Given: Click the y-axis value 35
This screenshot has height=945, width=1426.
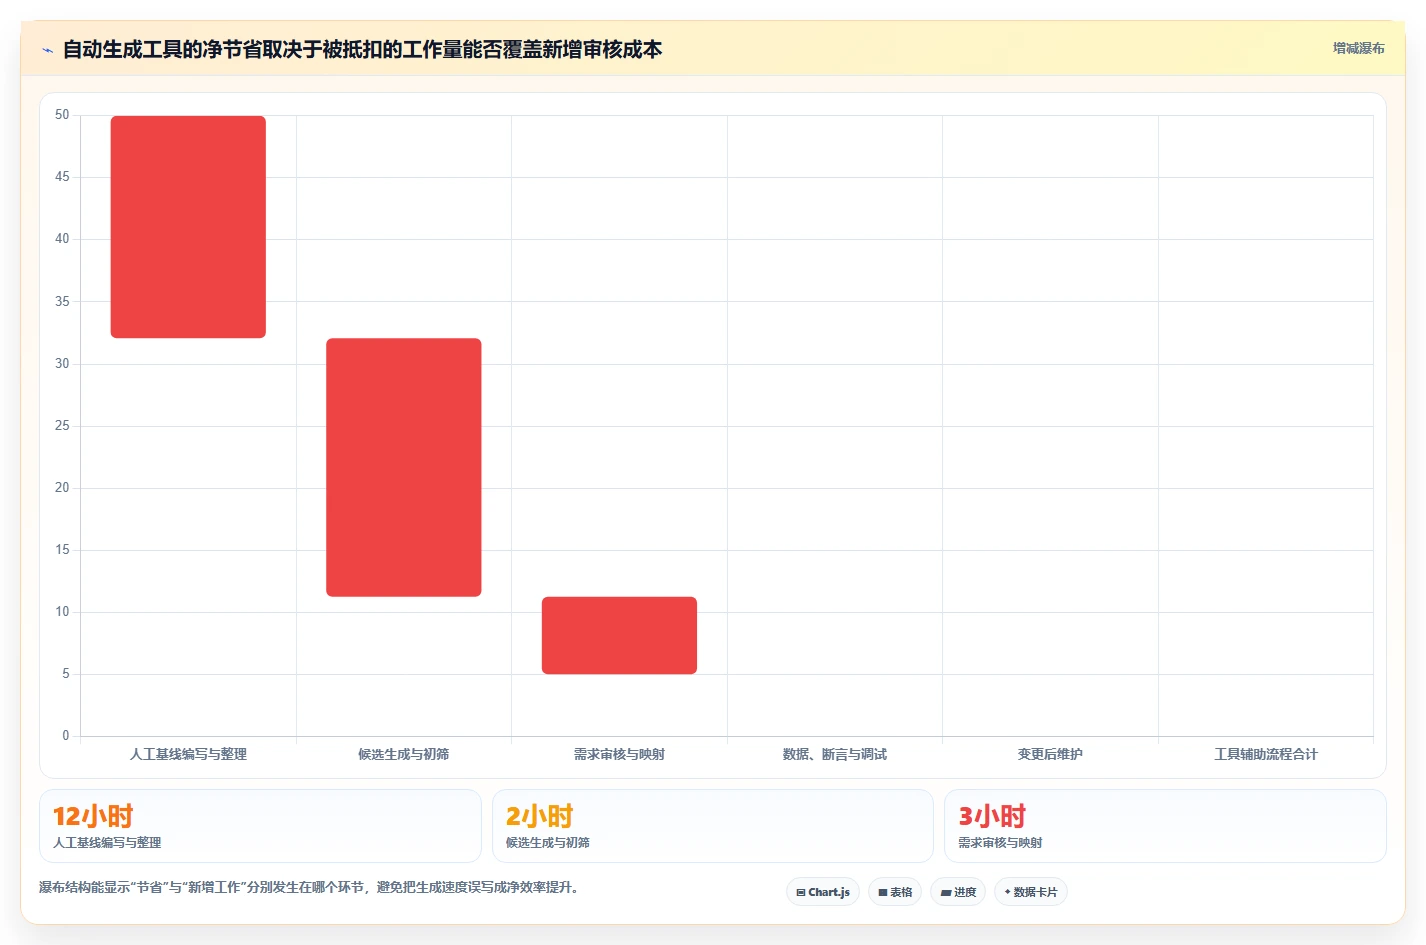Looking at the screenshot, I should pos(62,302).
